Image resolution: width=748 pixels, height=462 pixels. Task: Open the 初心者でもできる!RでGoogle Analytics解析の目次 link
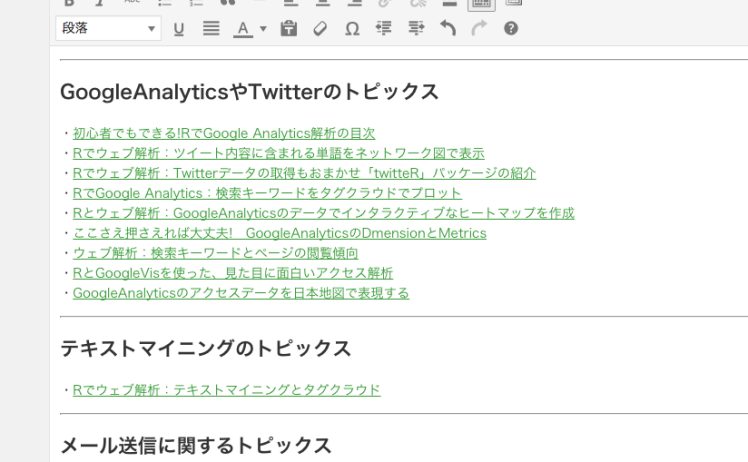pyautogui.click(x=224, y=133)
